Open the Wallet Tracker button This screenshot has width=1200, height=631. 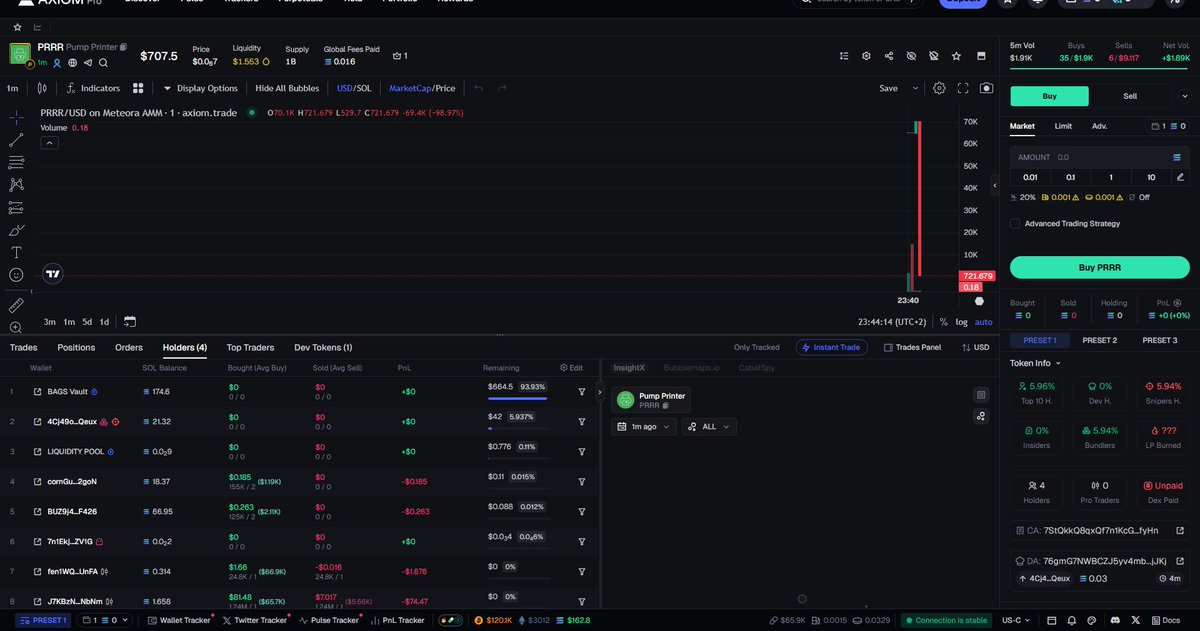coord(179,620)
